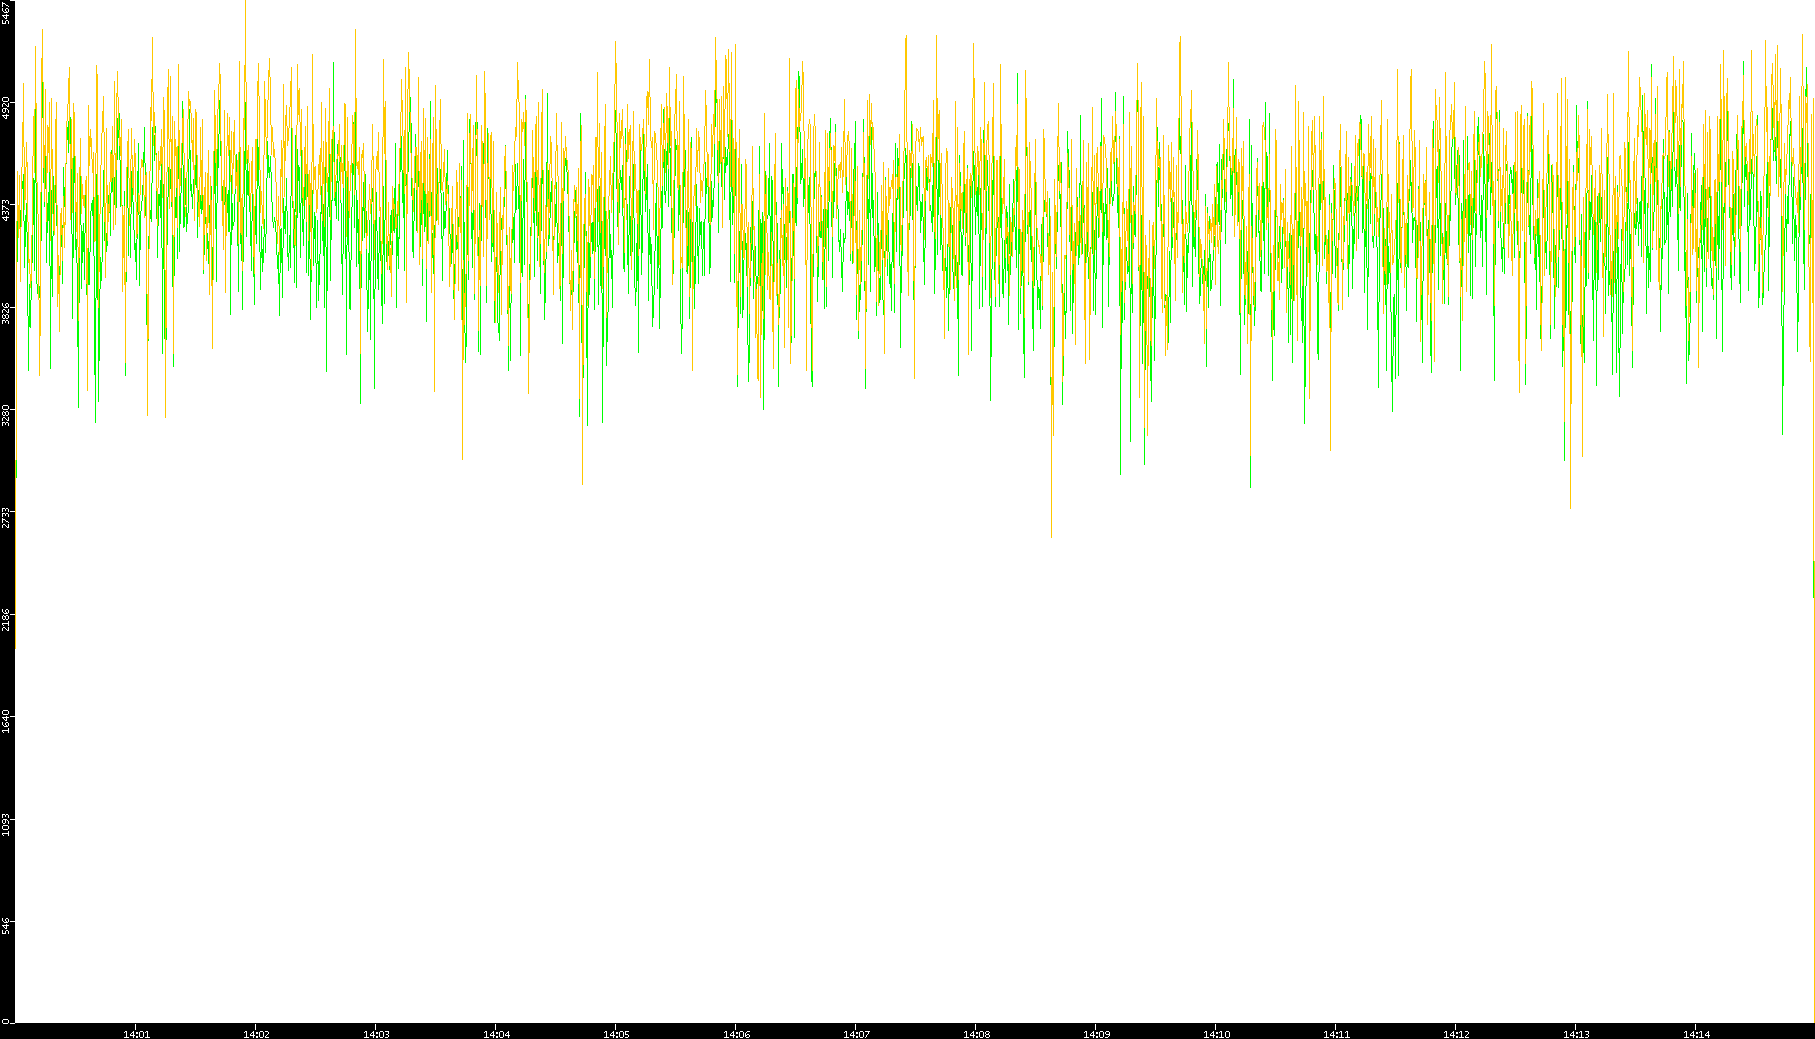This screenshot has width=1815, height=1039.
Task: Choose the 14:10 marker on the time axis
Action: [1216, 1034]
